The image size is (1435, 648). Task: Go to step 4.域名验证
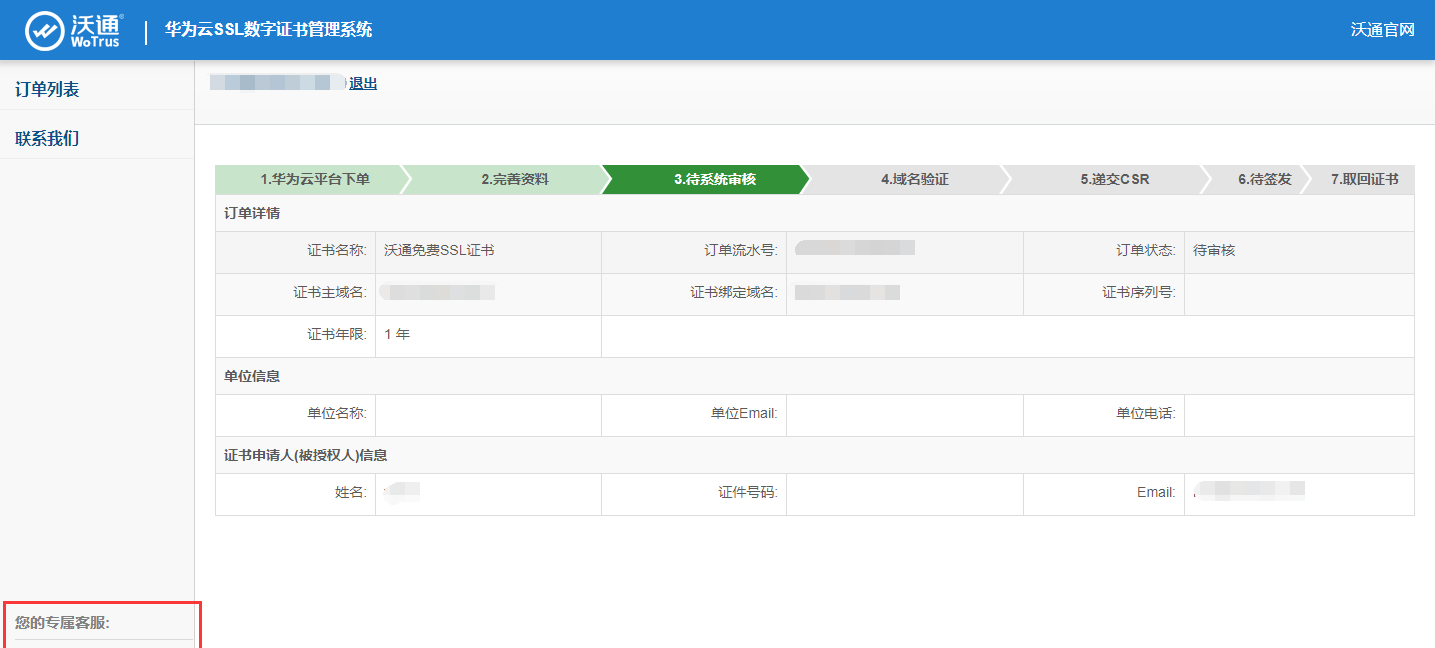tap(914, 180)
